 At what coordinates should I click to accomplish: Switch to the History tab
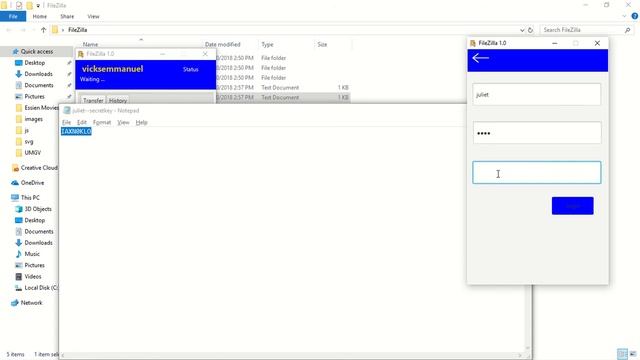coord(118,100)
